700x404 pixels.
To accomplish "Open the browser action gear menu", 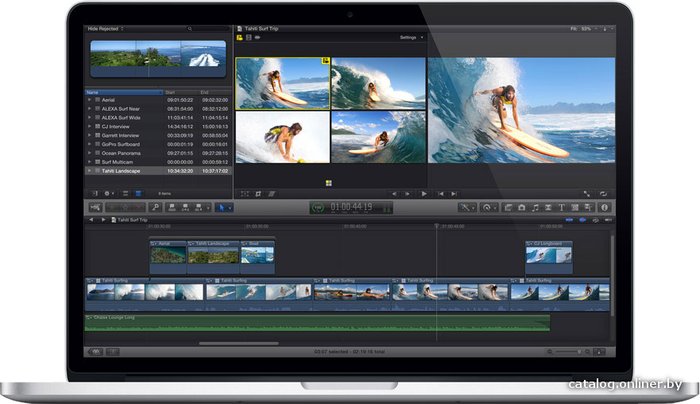I will click(108, 194).
